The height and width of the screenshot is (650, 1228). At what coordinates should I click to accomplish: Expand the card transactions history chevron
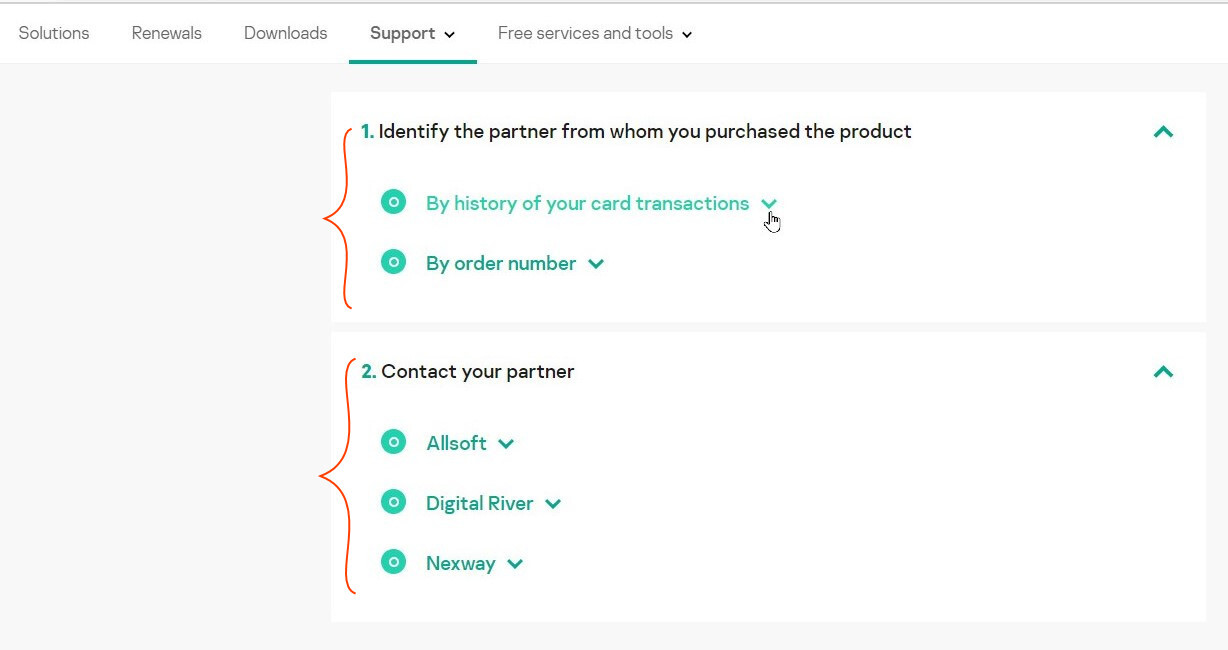click(769, 204)
